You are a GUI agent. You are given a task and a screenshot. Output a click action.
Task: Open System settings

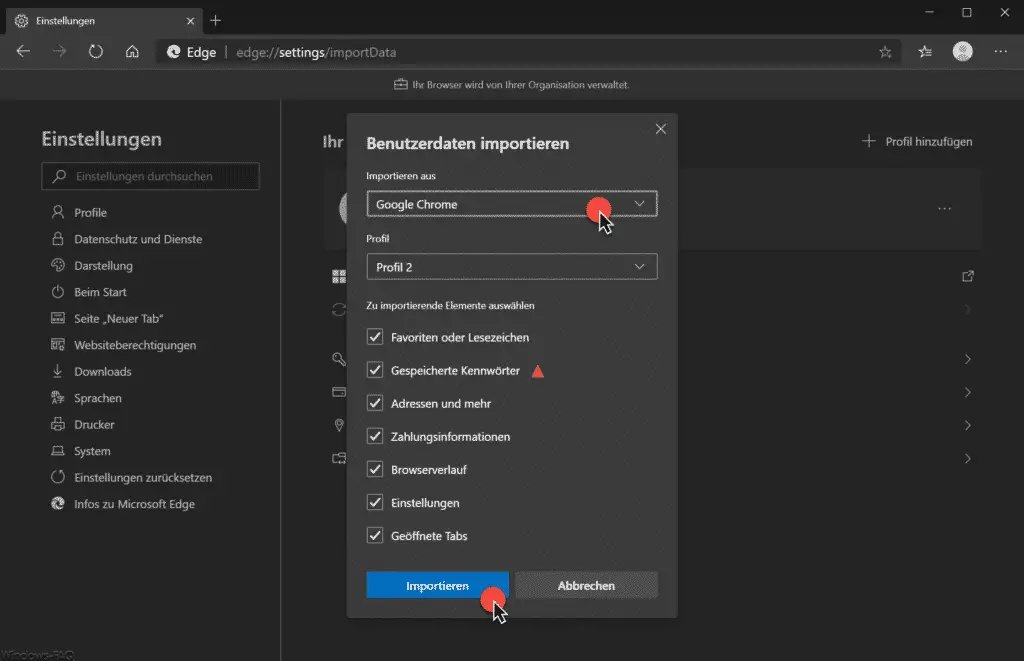tap(92, 451)
